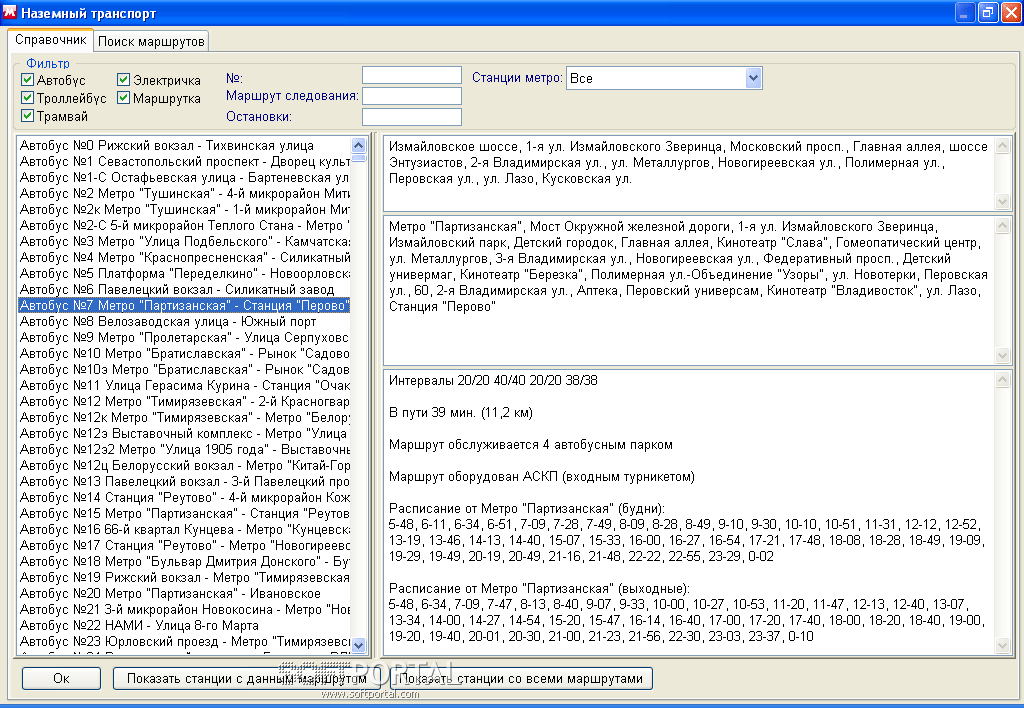This screenshot has height=708, width=1024.
Task: Click streets panel scroll up arrow
Action: (1003, 146)
